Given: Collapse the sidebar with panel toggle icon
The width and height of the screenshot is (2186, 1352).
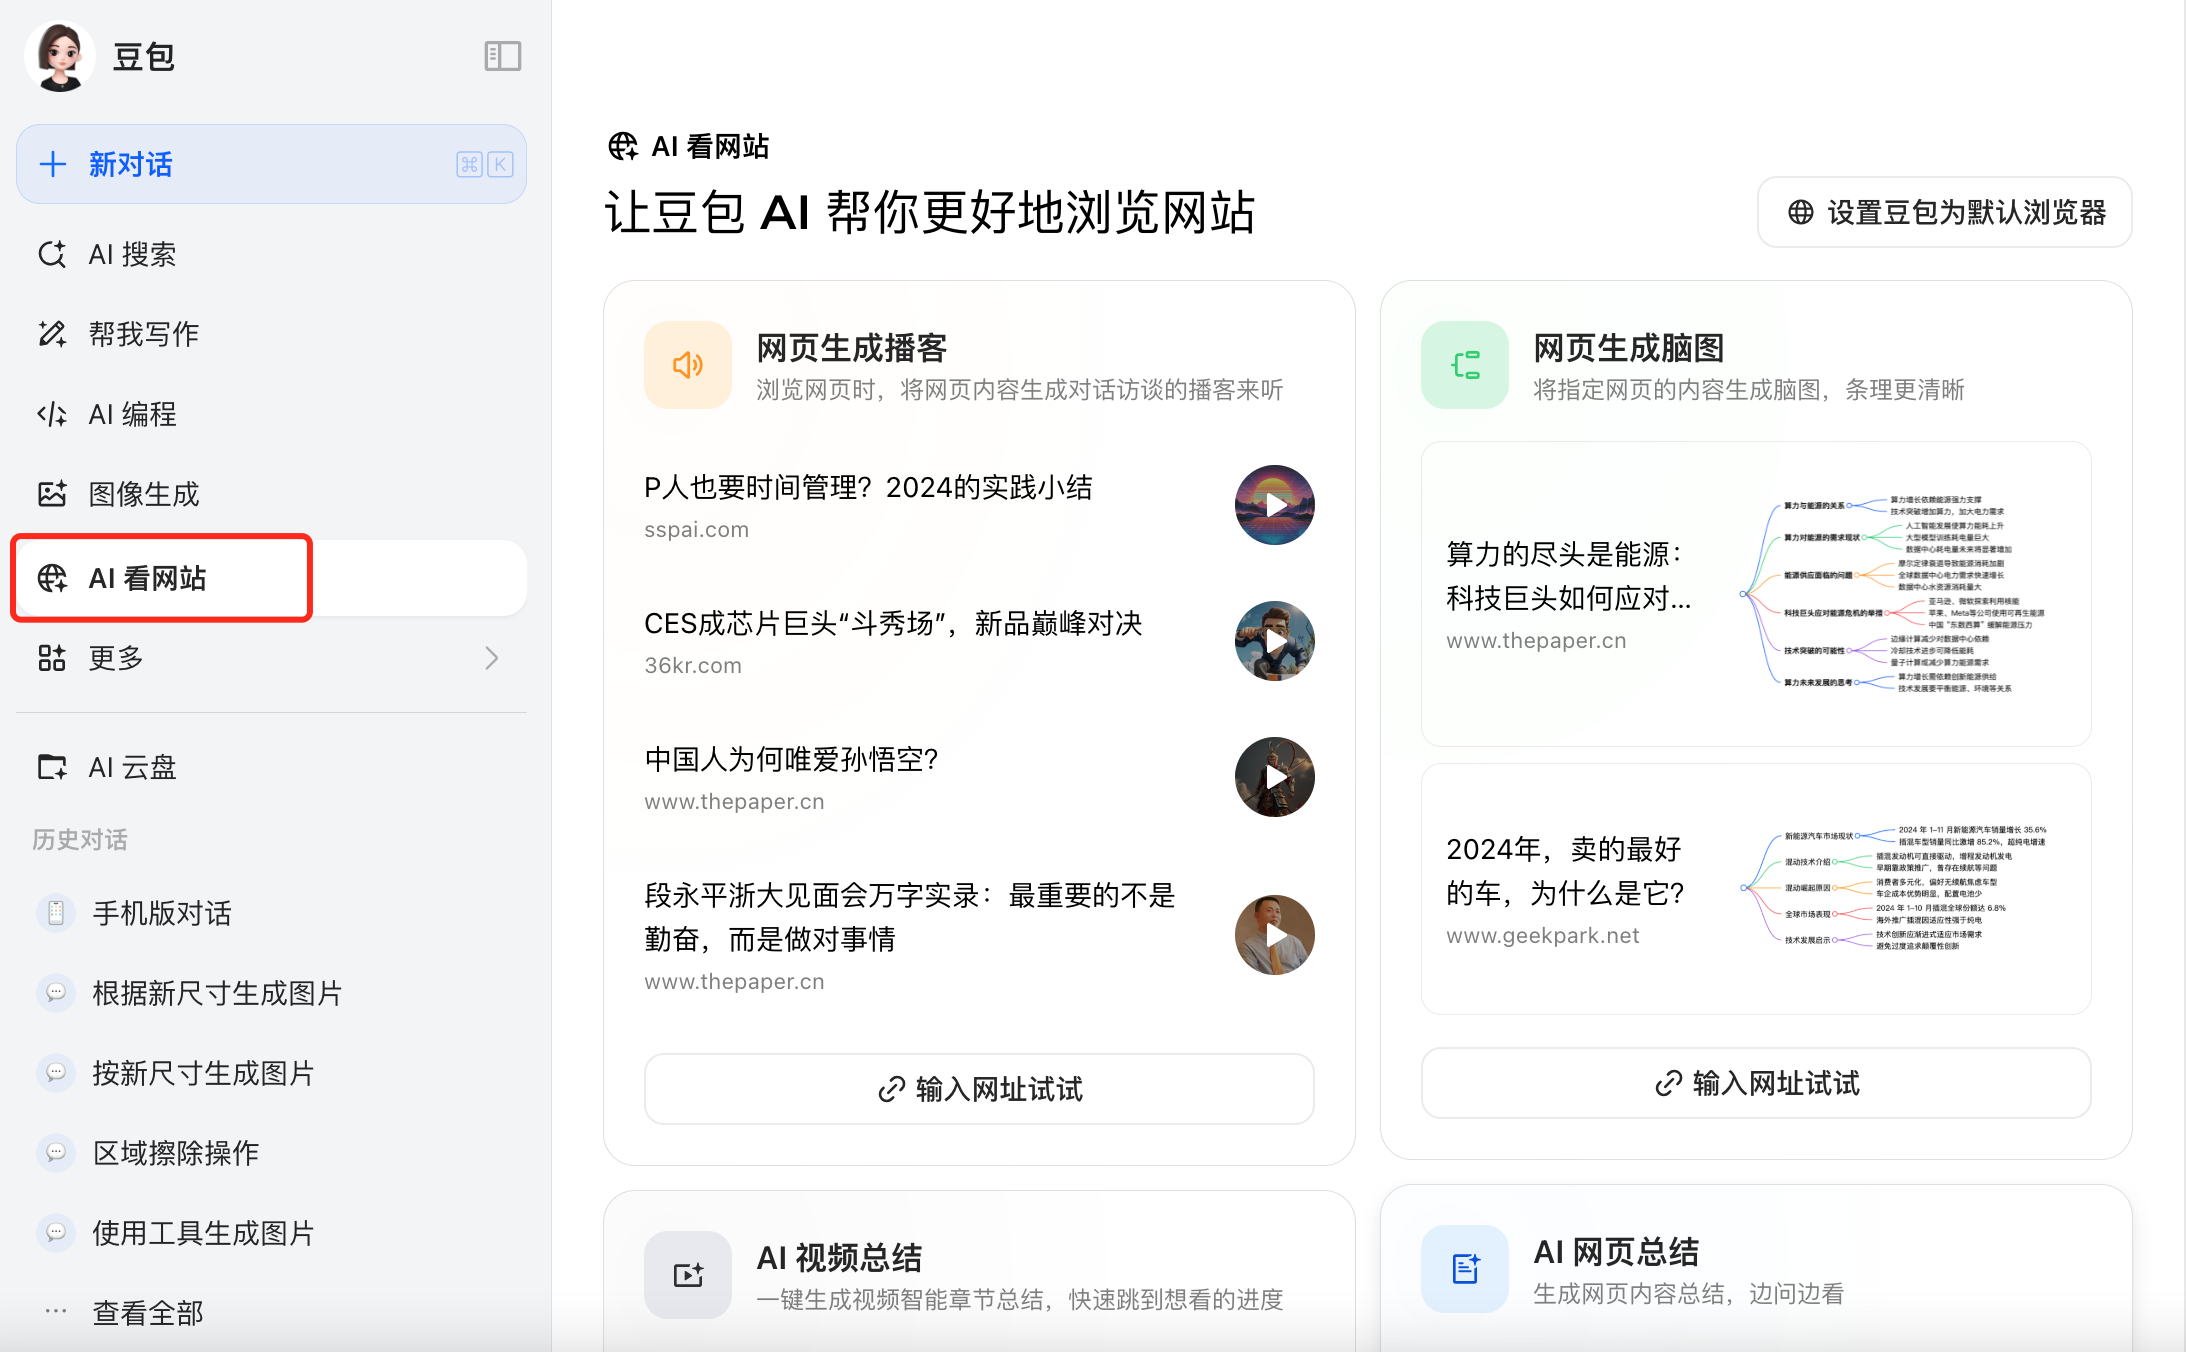Looking at the screenshot, I should pyautogui.click(x=502, y=56).
